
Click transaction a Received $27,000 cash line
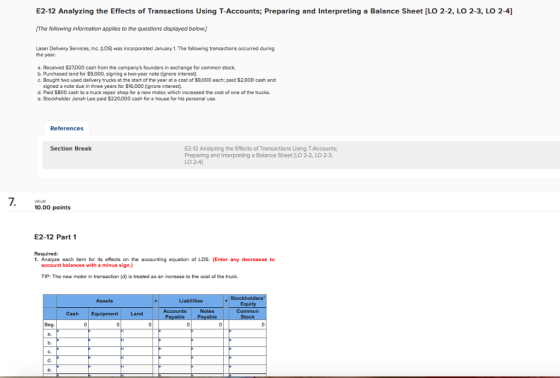click(136, 68)
